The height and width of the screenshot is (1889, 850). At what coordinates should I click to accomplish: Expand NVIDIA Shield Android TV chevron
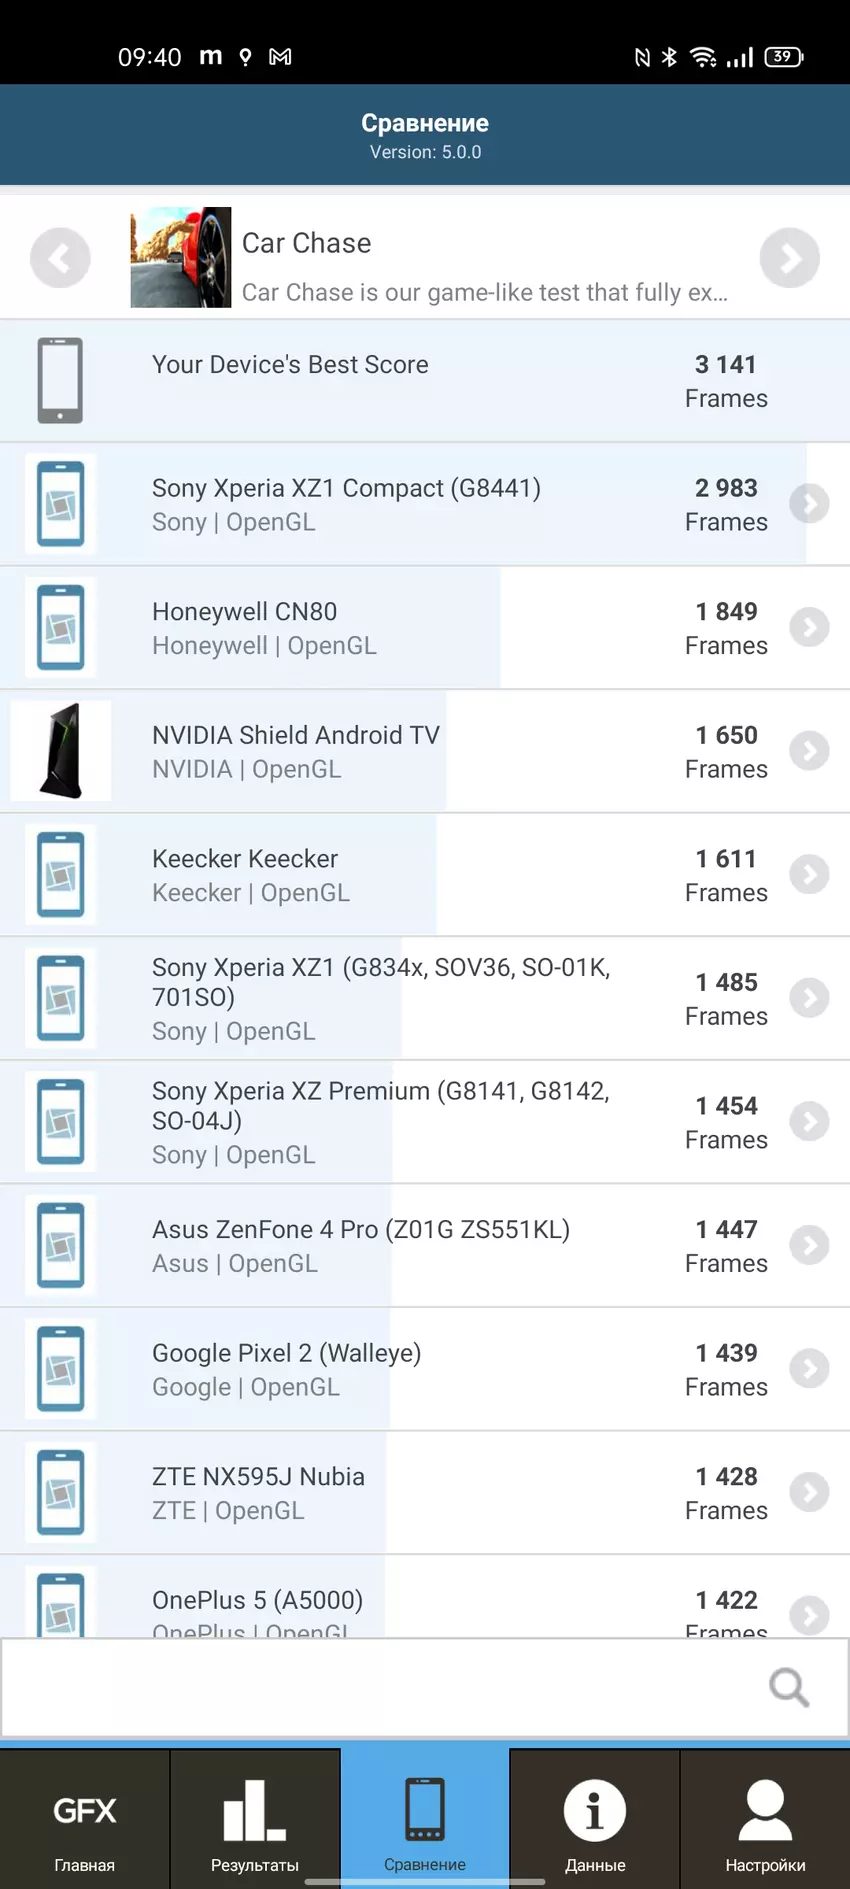point(809,751)
